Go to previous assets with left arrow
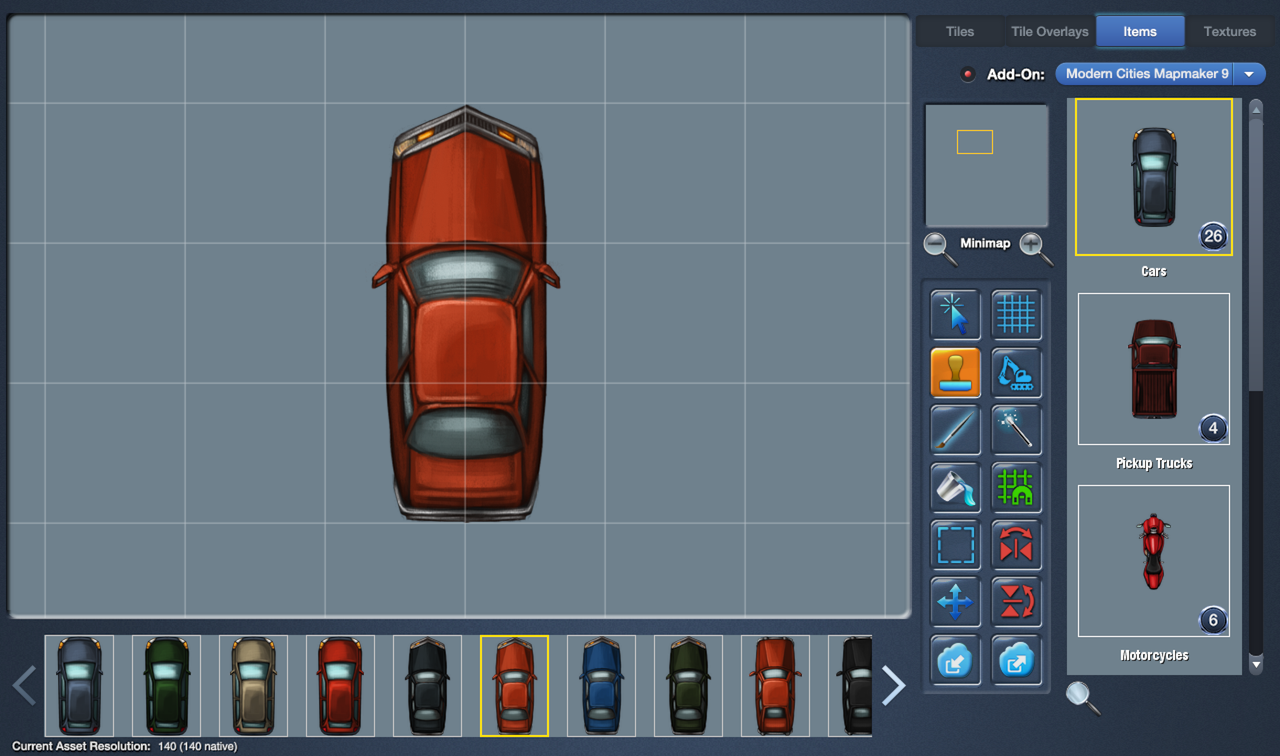The width and height of the screenshot is (1280, 756). (x=24, y=685)
